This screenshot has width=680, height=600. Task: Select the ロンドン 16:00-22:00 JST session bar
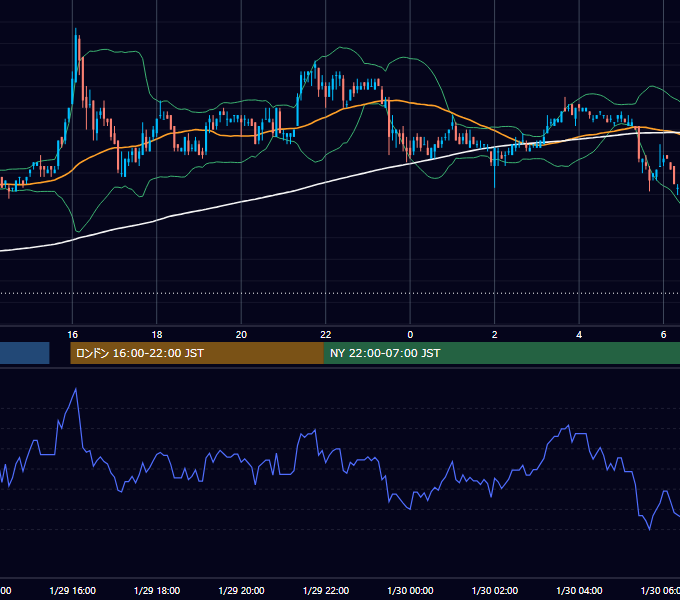click(197, 353)
